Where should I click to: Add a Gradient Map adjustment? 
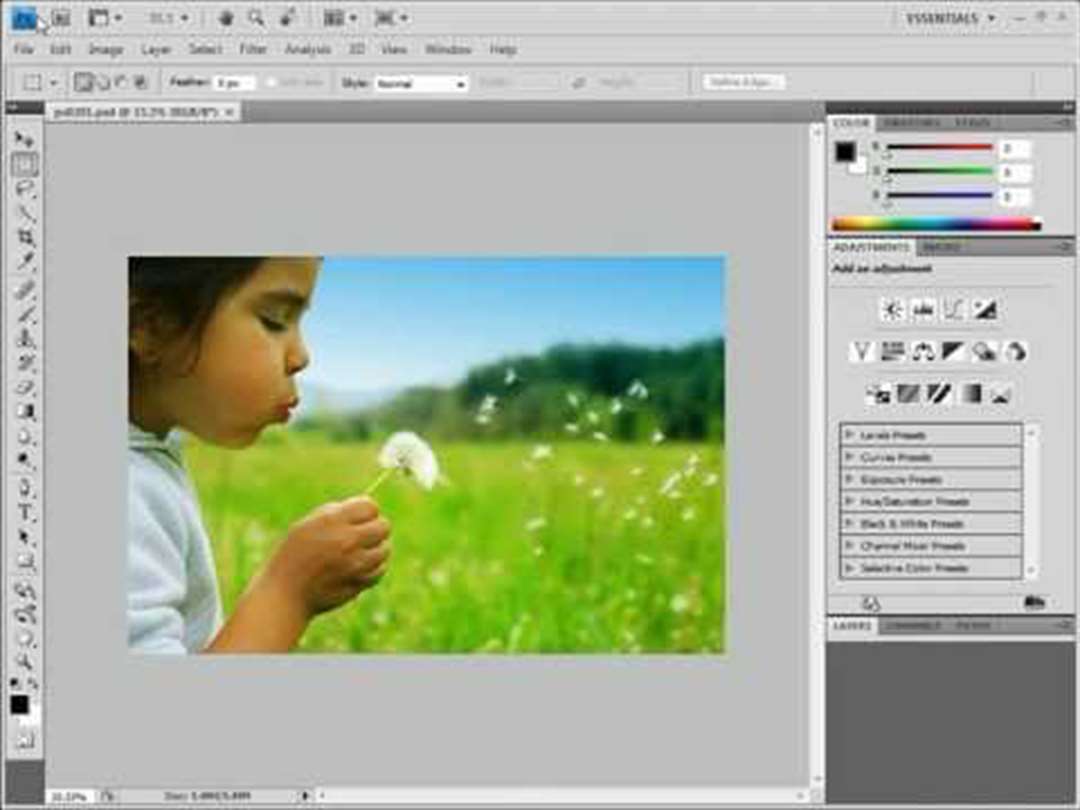click(970, 394)
